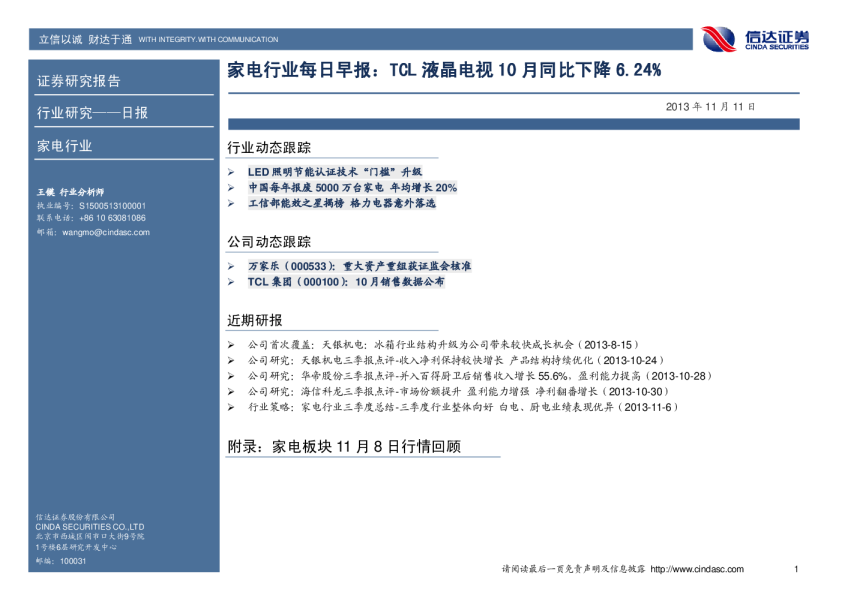Click the 中国每年报废5000万台家电 news item

[352, 188]
